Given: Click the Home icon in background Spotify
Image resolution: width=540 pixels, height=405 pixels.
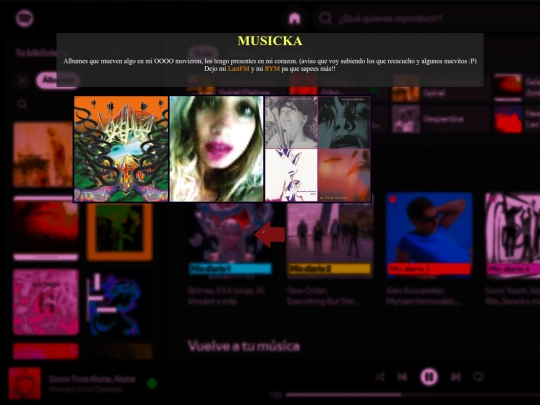Looking at the screenshot, I should [294, 18].
